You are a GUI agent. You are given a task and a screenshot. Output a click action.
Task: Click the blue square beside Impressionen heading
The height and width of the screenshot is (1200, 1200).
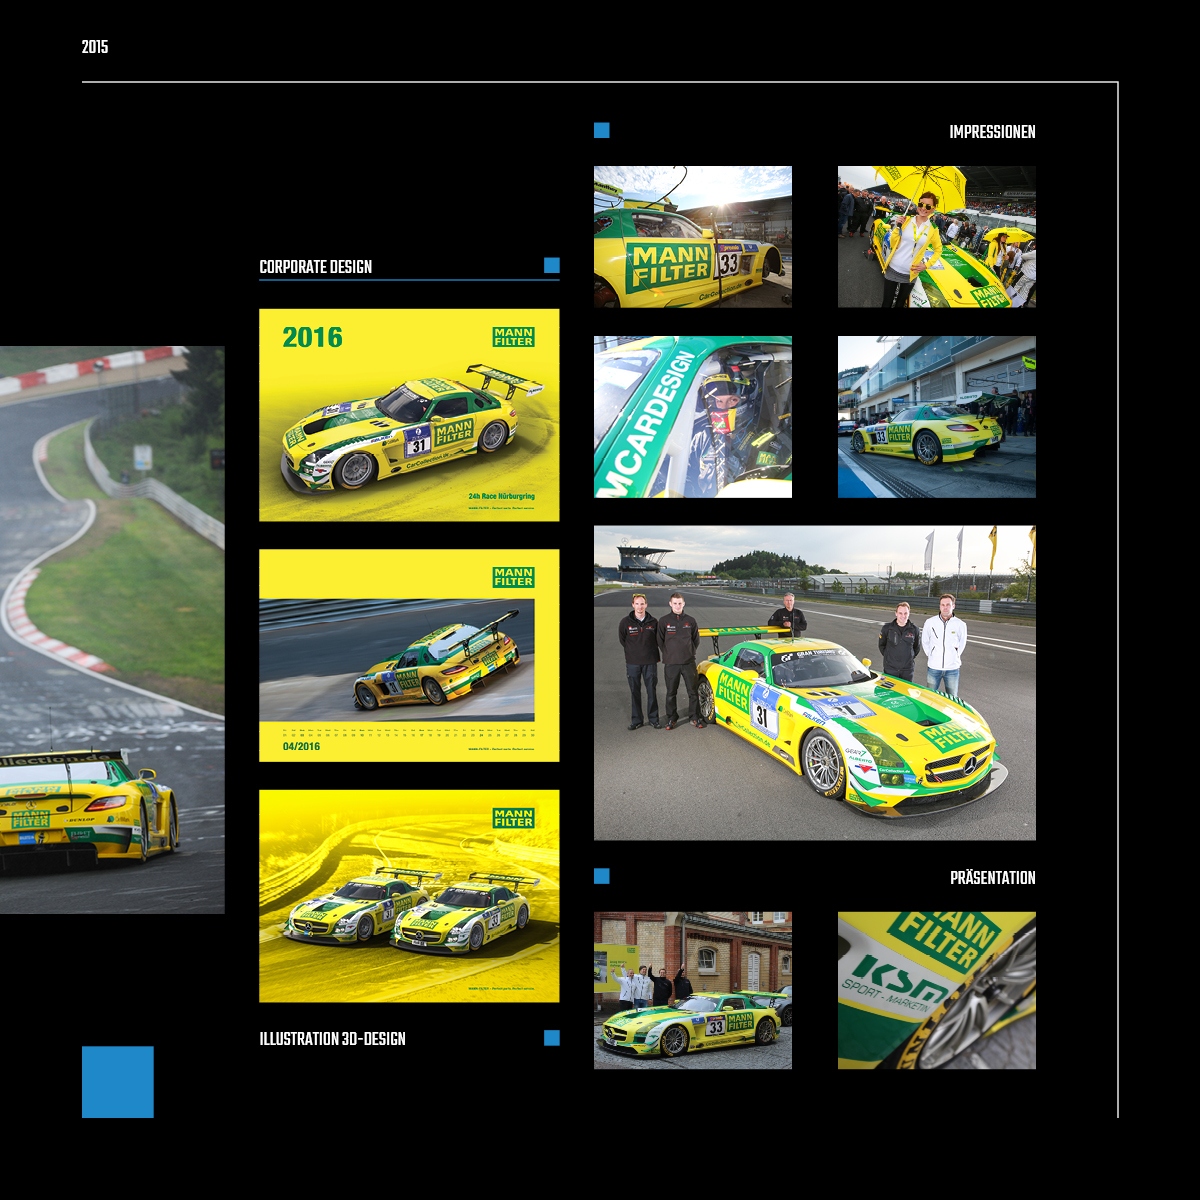pyautogui.click(x=601, y=130)
